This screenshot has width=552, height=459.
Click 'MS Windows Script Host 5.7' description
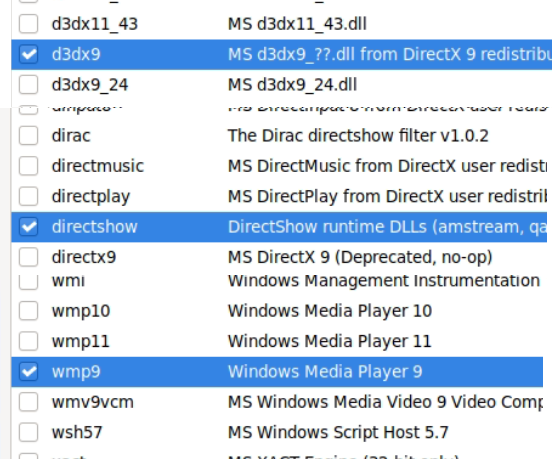tap(338, 433)
